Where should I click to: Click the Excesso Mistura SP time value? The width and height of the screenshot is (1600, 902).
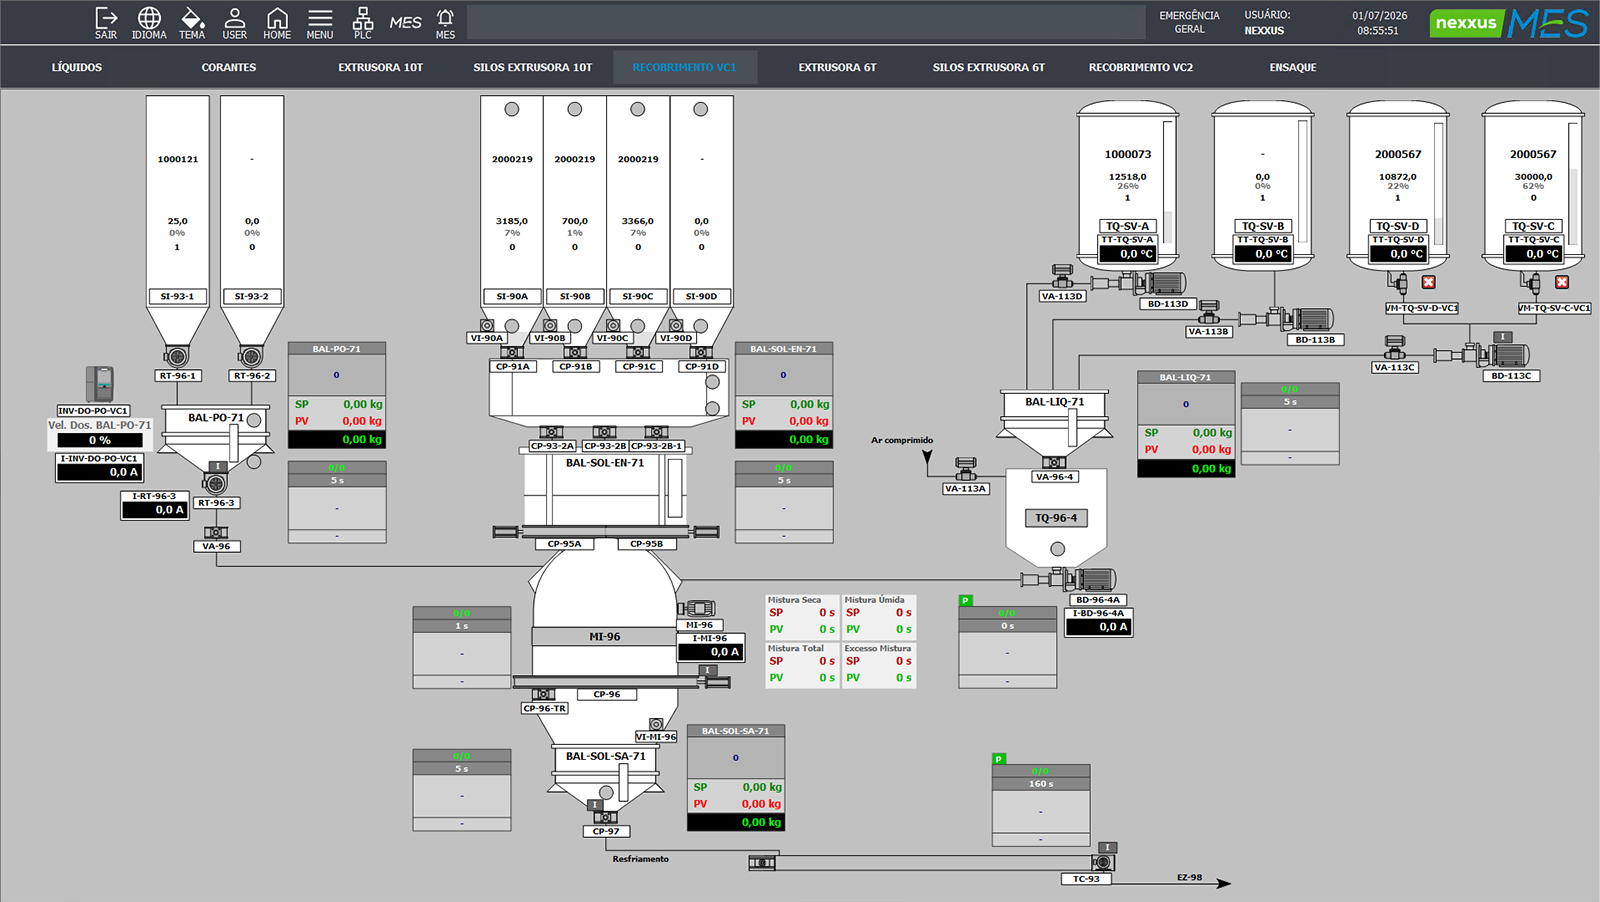click(904, 661)
